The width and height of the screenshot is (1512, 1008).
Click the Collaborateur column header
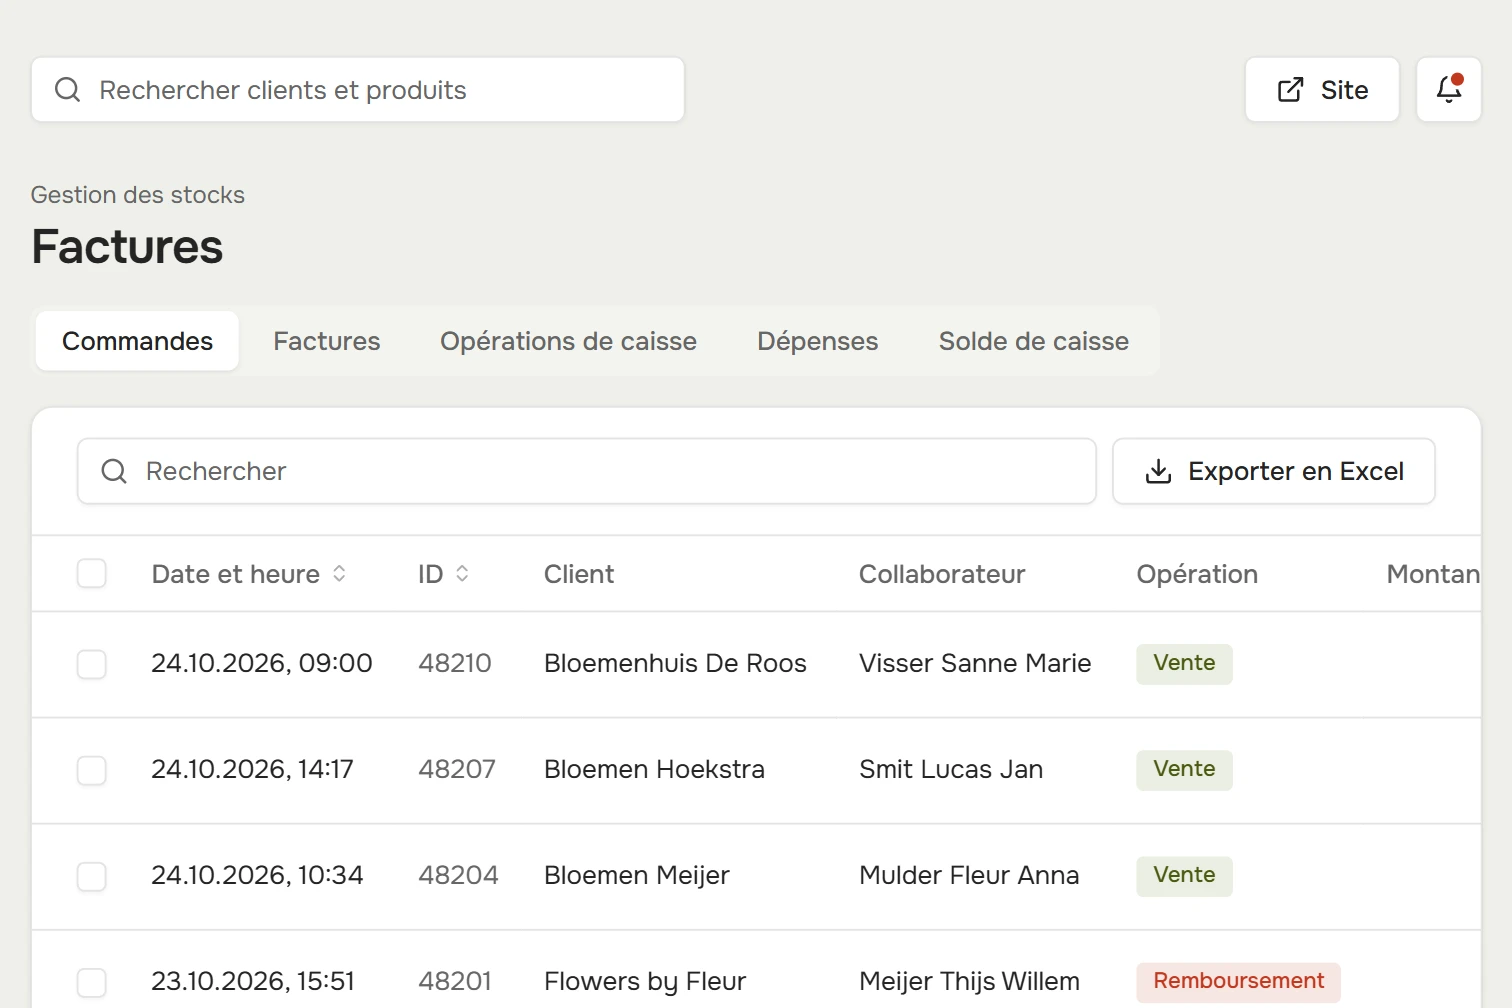[942, 574]
